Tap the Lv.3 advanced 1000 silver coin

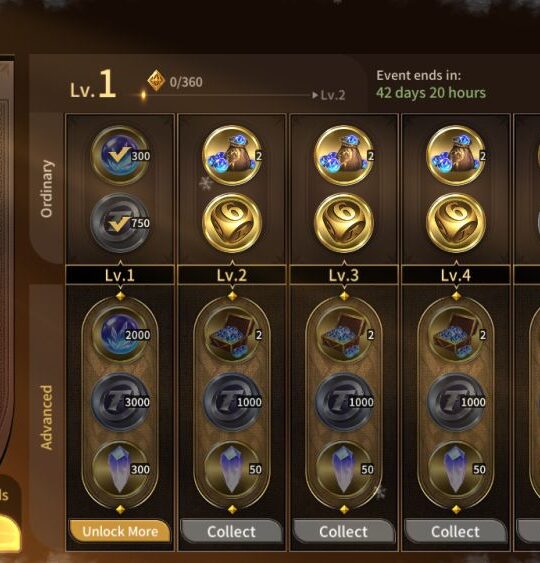point(344,402)
